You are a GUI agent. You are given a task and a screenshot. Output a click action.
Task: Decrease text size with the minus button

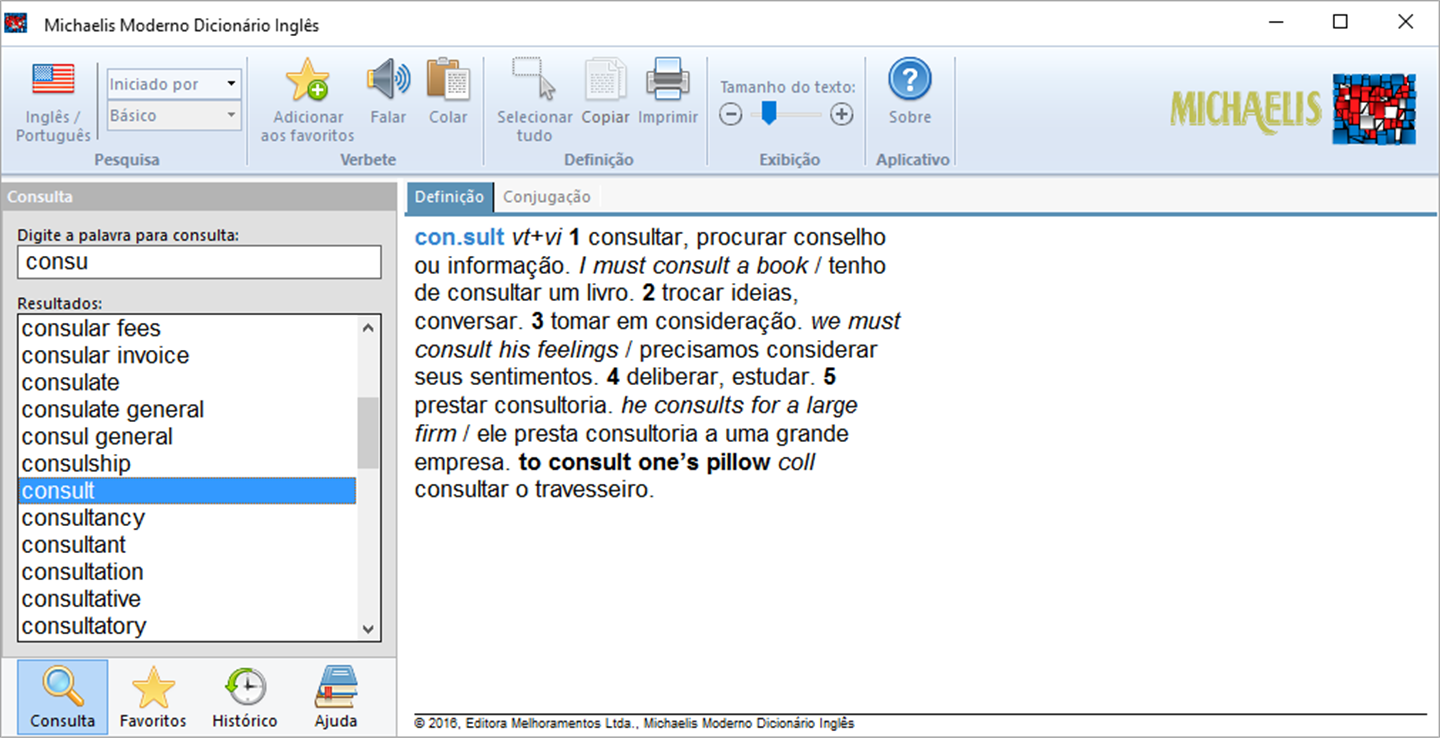coord(731,115)
